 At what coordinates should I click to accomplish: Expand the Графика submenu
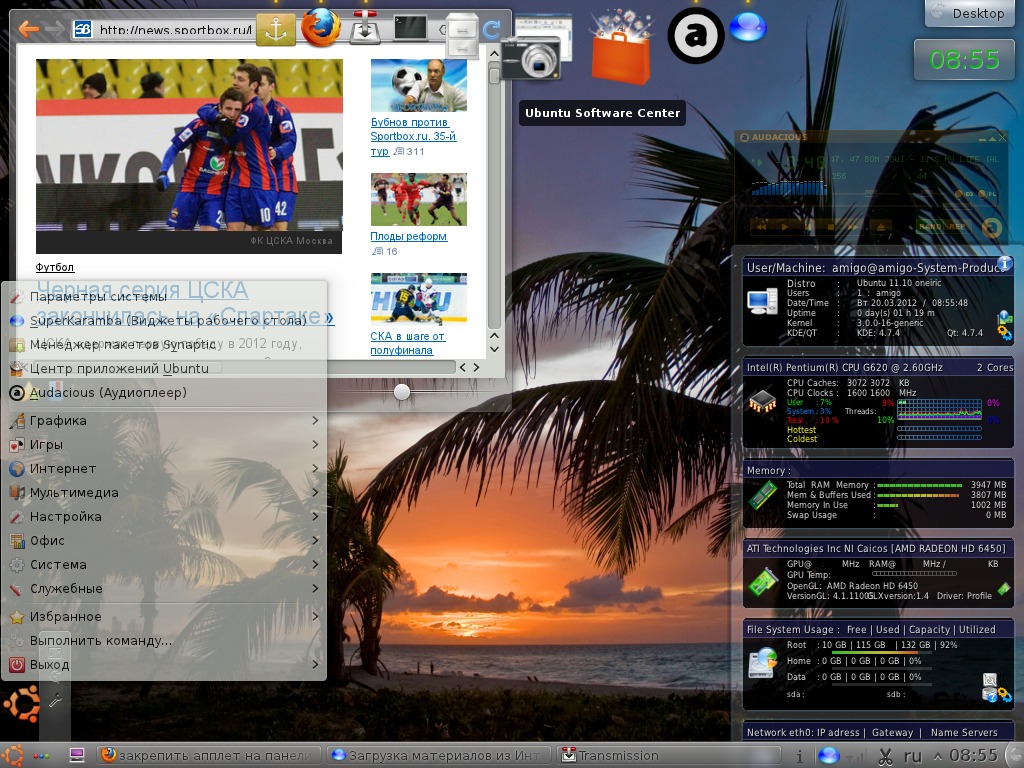click(x=163, y=421)
